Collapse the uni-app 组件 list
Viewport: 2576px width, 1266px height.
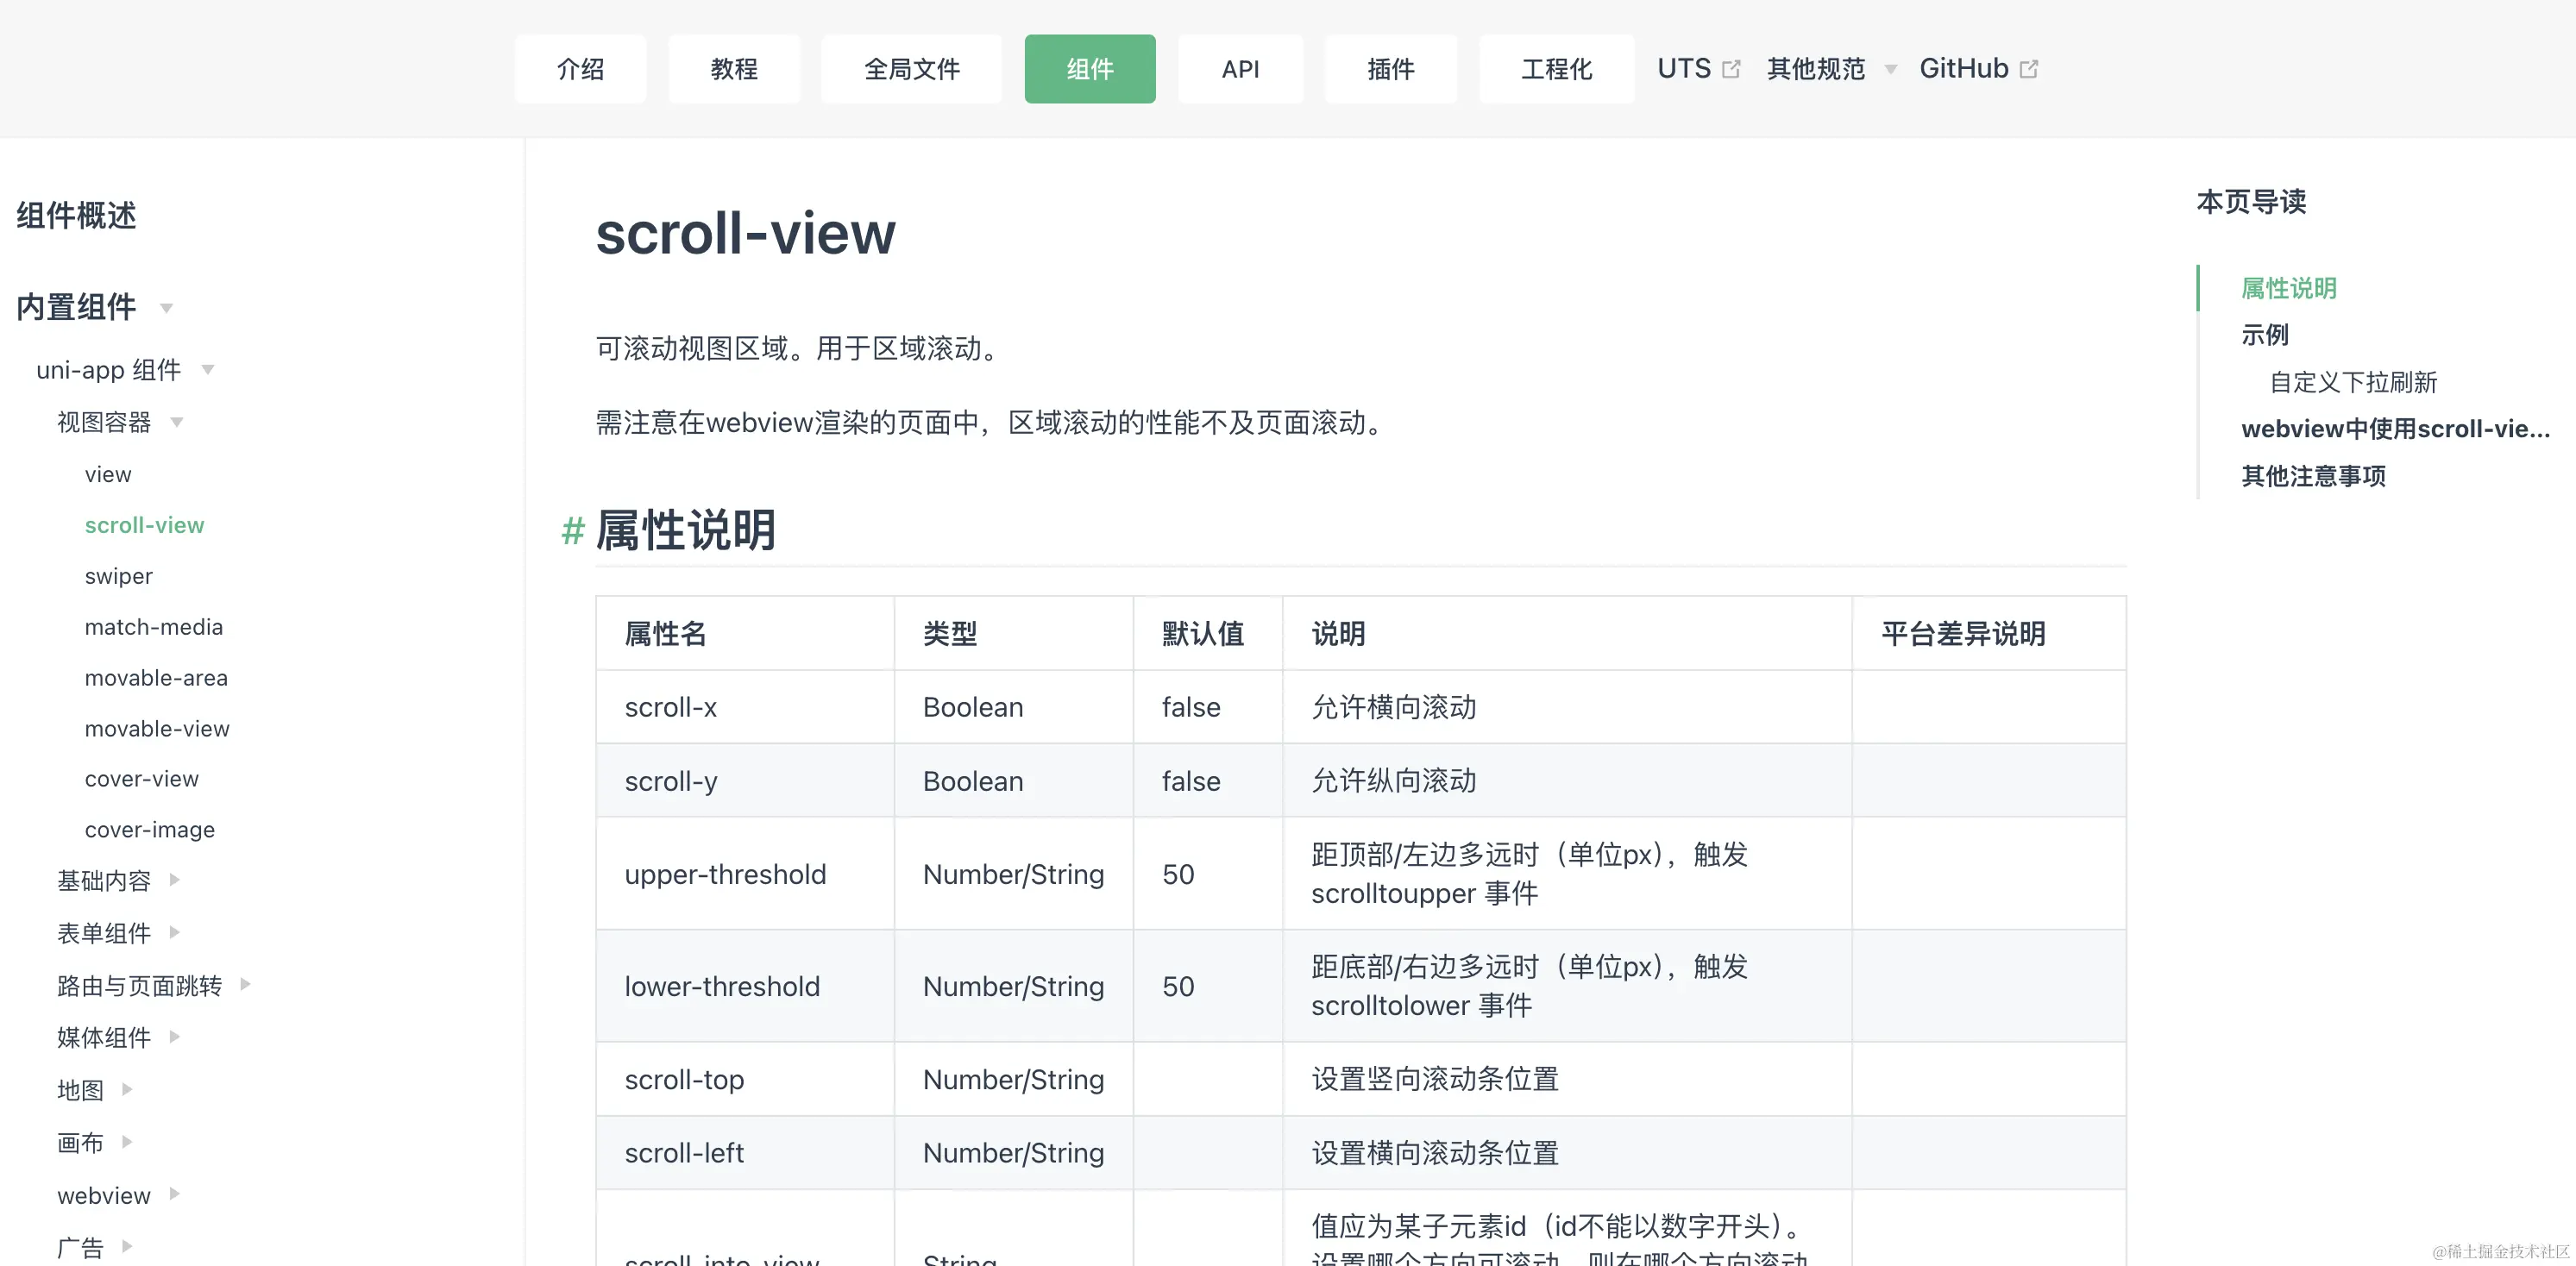point(208,369)
